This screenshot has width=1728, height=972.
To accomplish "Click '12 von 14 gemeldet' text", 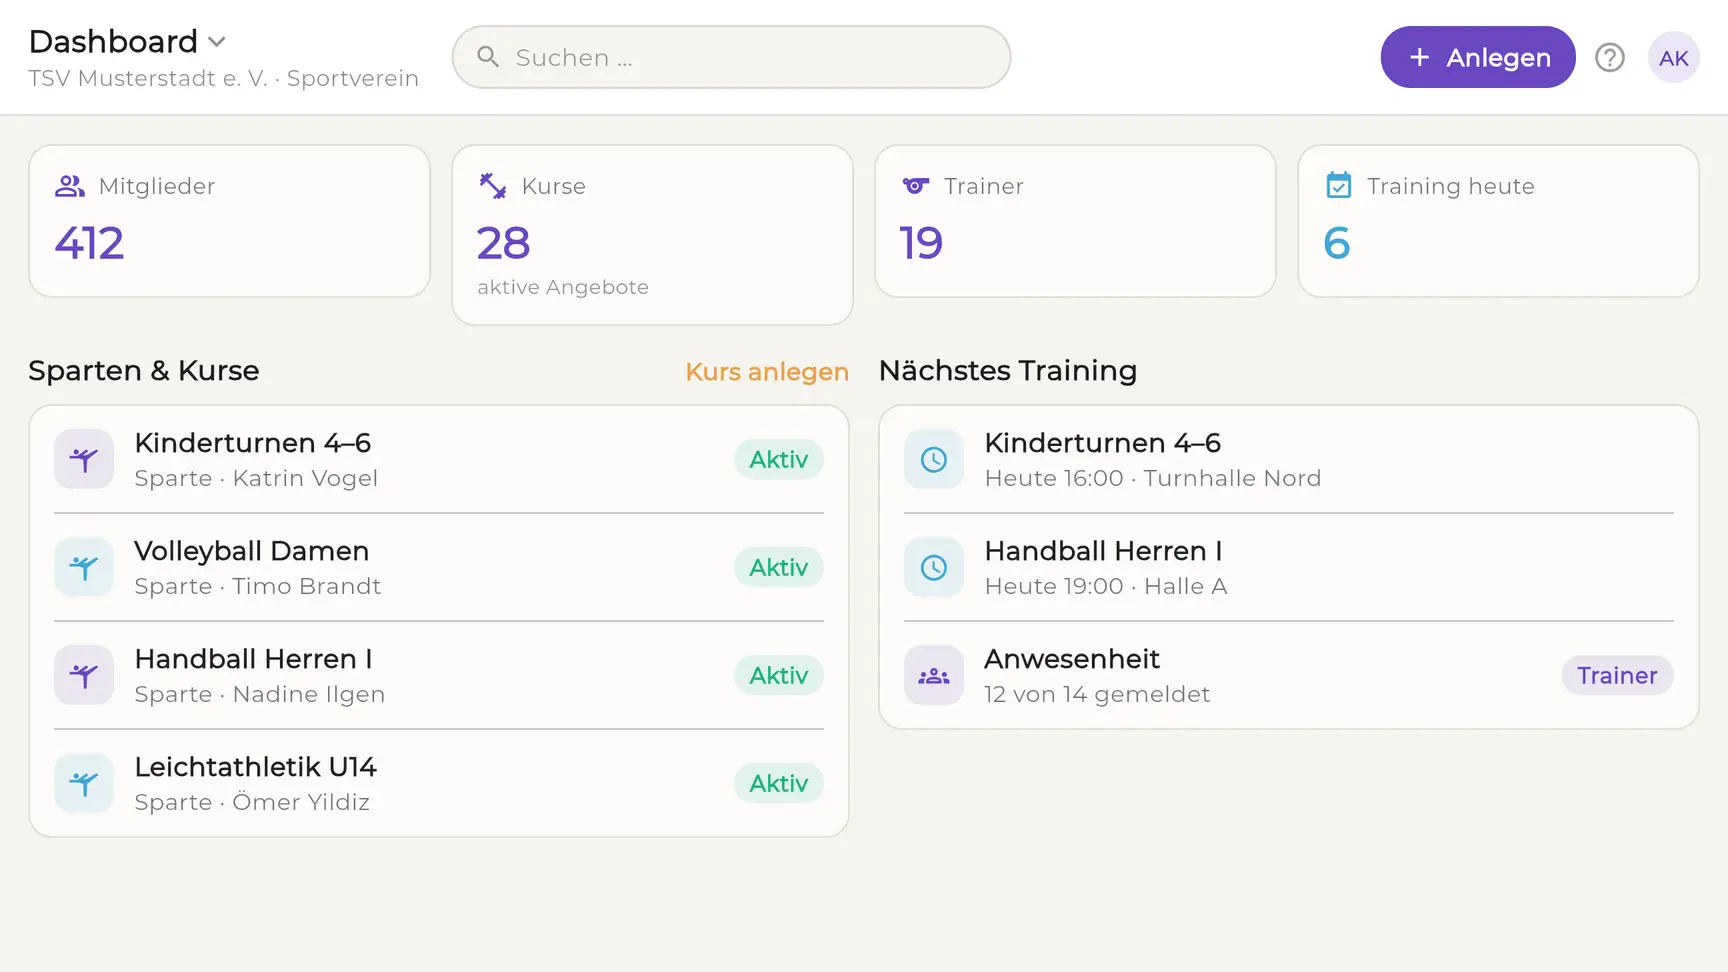I will pyautogui.click(x=1097, y=694).
